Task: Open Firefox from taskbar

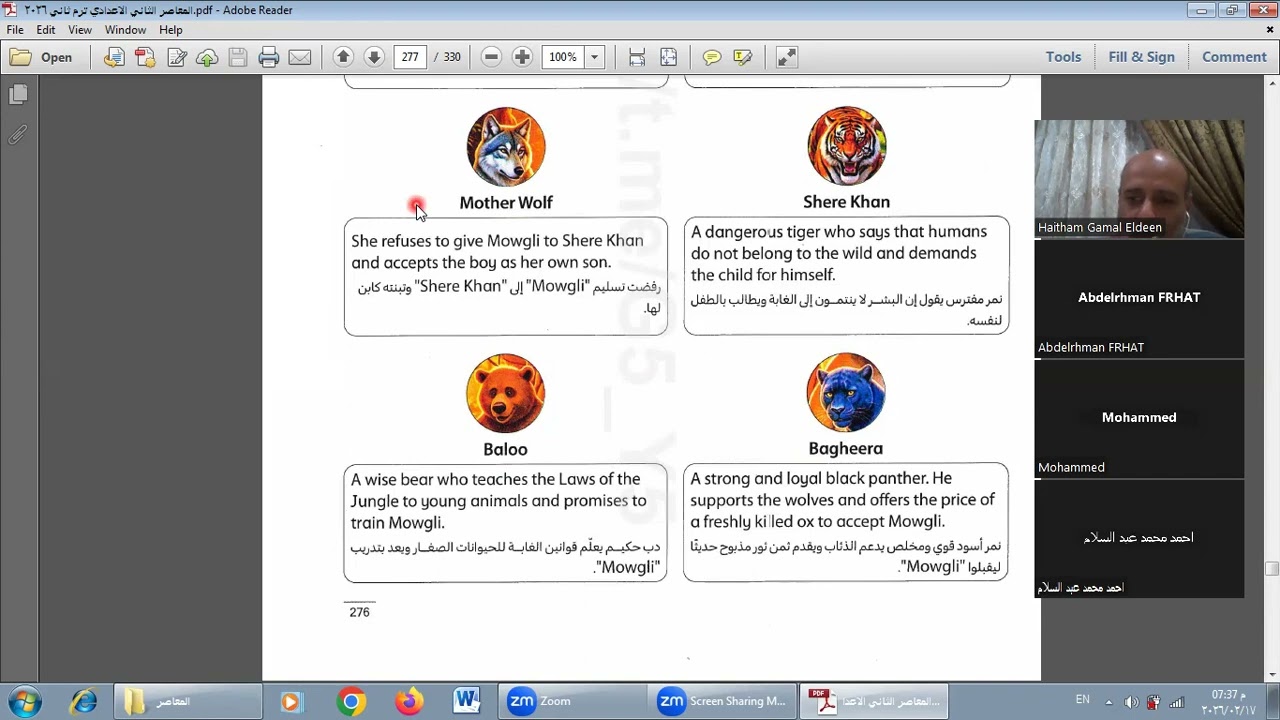Action: 409,702
